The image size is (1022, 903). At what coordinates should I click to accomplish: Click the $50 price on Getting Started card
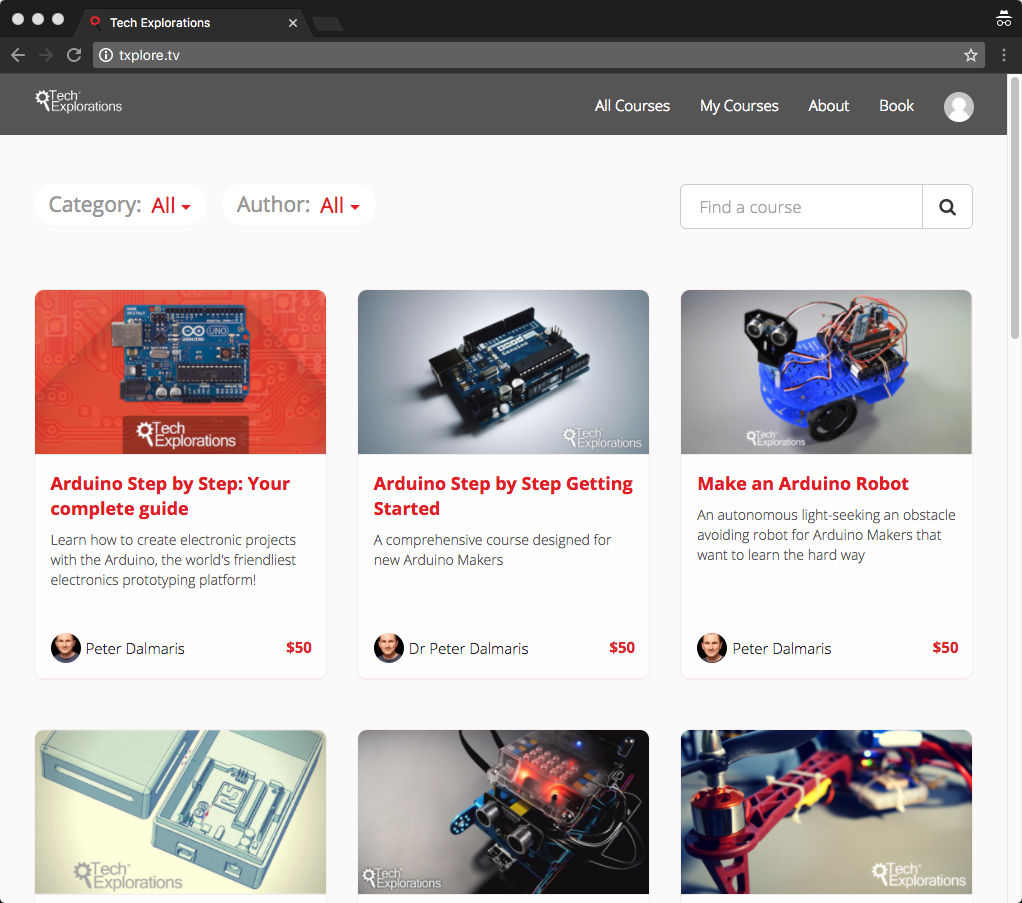622,647
